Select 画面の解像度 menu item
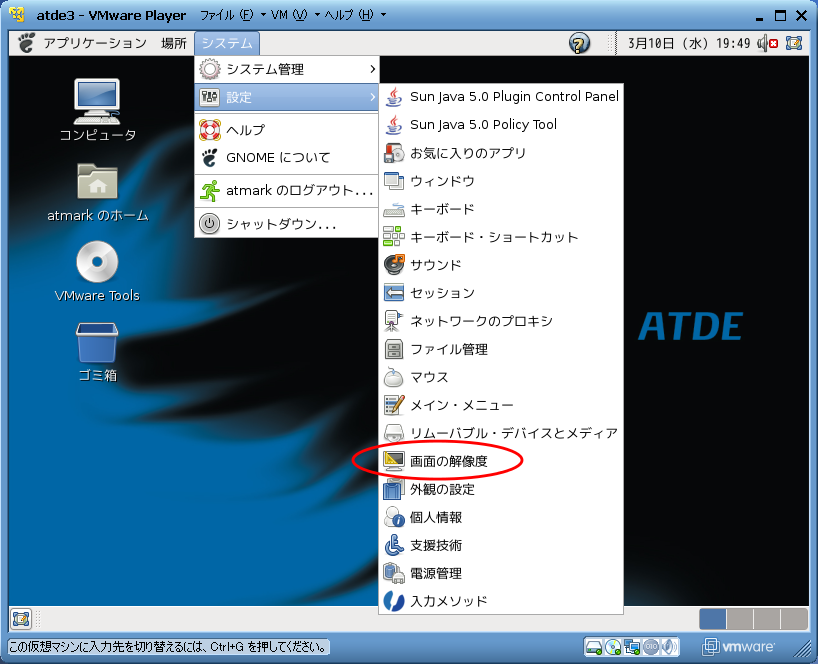818x664 pixels. point(501,462)
